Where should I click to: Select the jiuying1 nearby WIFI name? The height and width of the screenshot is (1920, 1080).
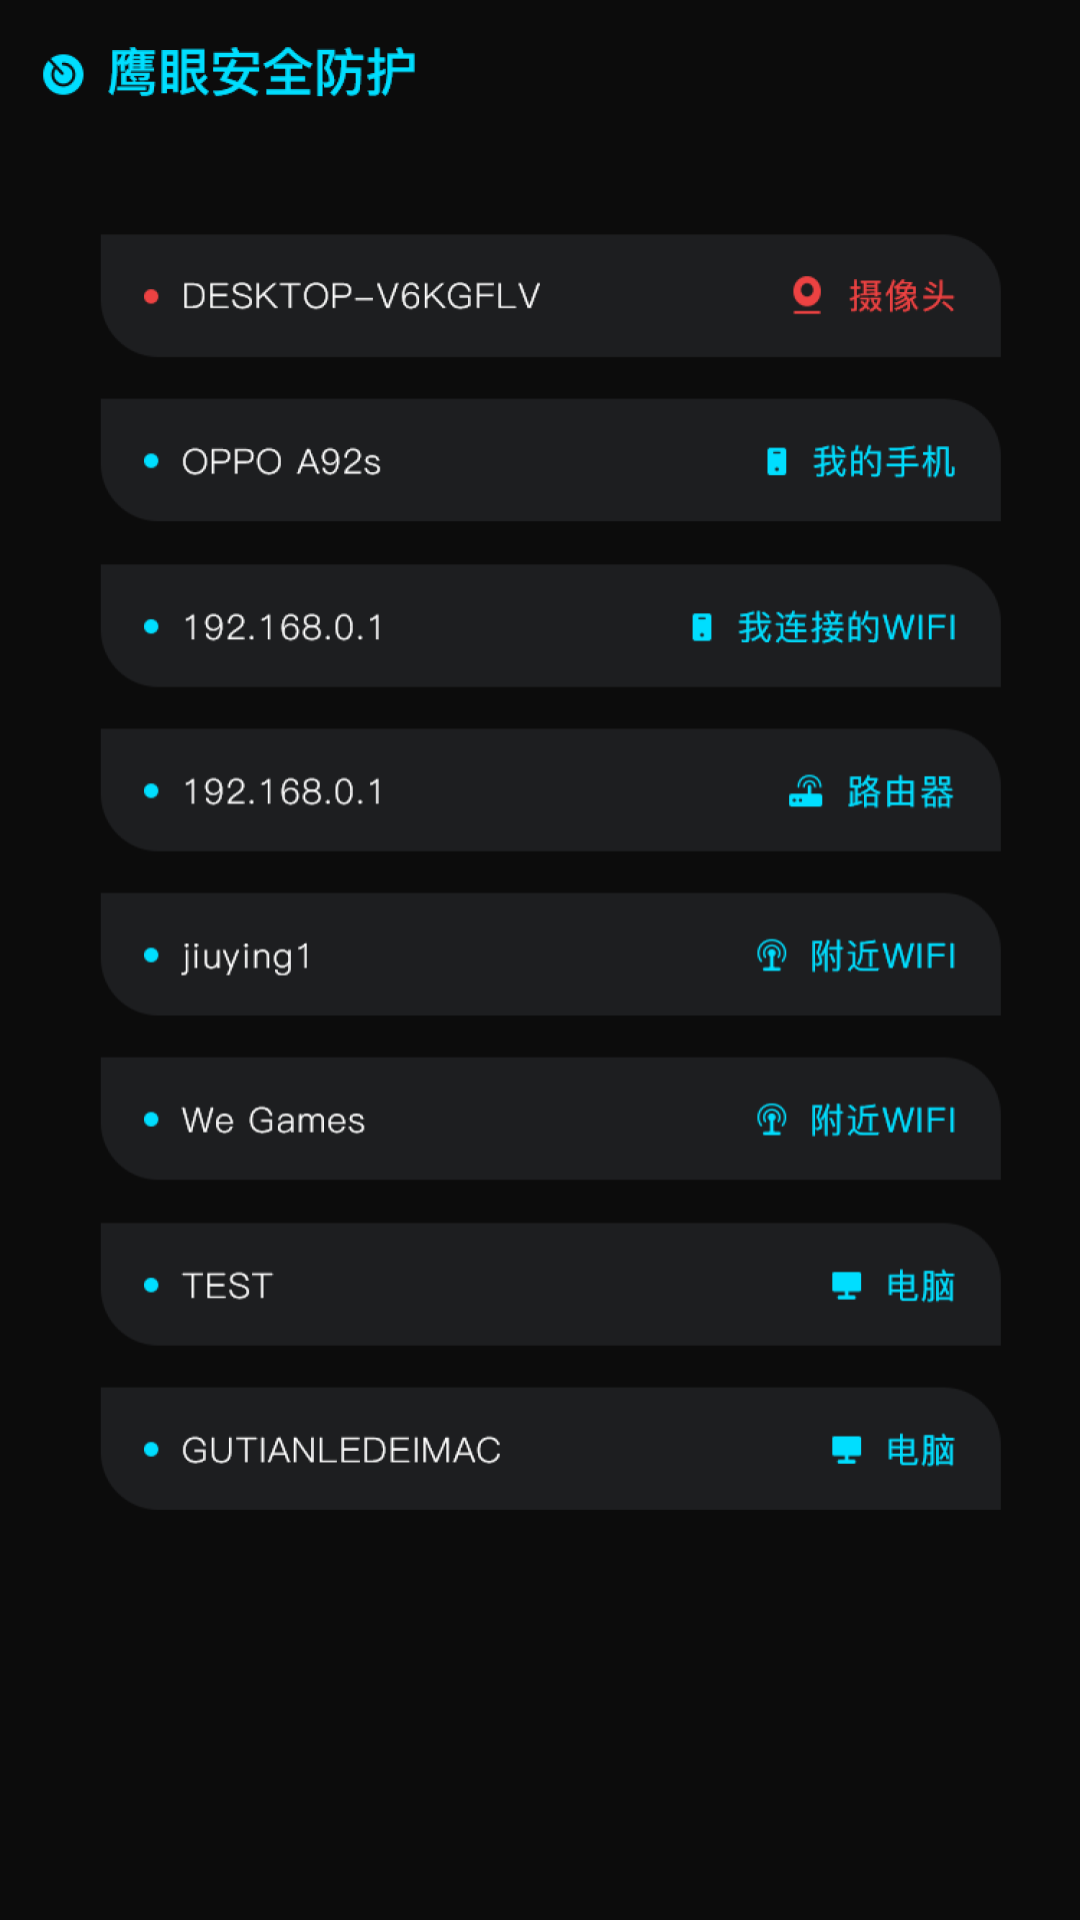(246, 957)
